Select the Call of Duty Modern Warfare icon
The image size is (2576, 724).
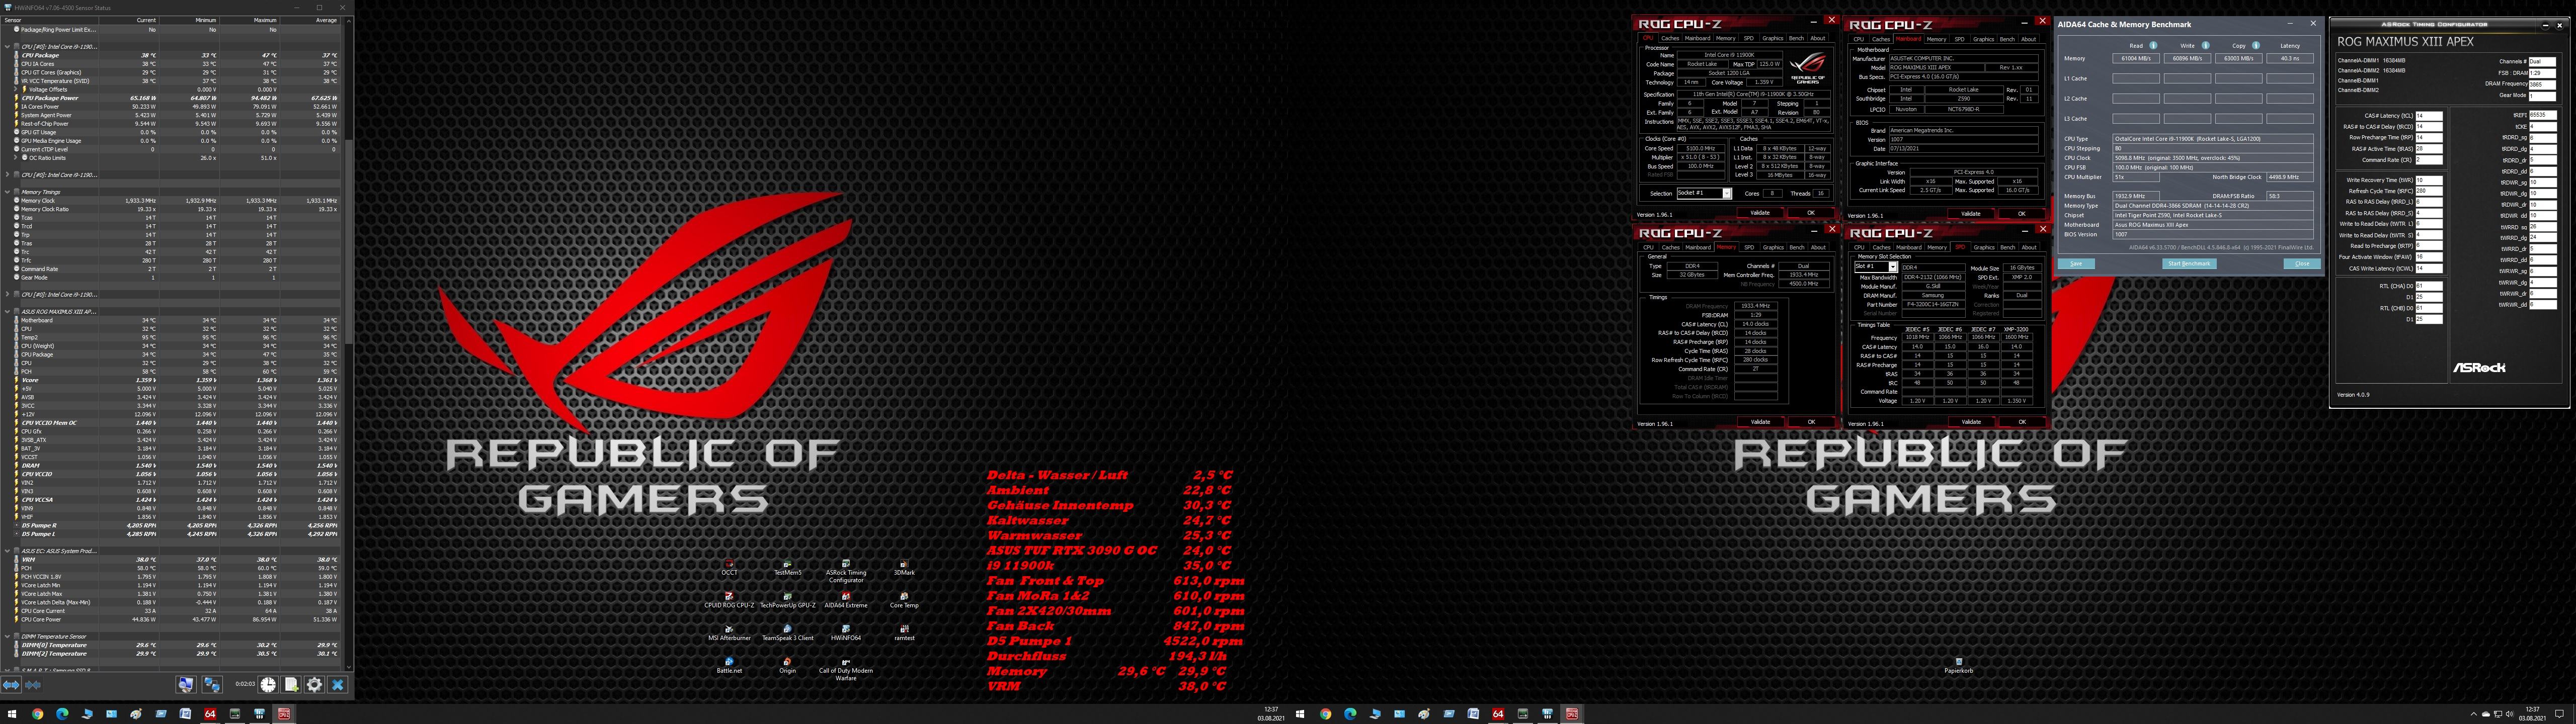[846, 669]
